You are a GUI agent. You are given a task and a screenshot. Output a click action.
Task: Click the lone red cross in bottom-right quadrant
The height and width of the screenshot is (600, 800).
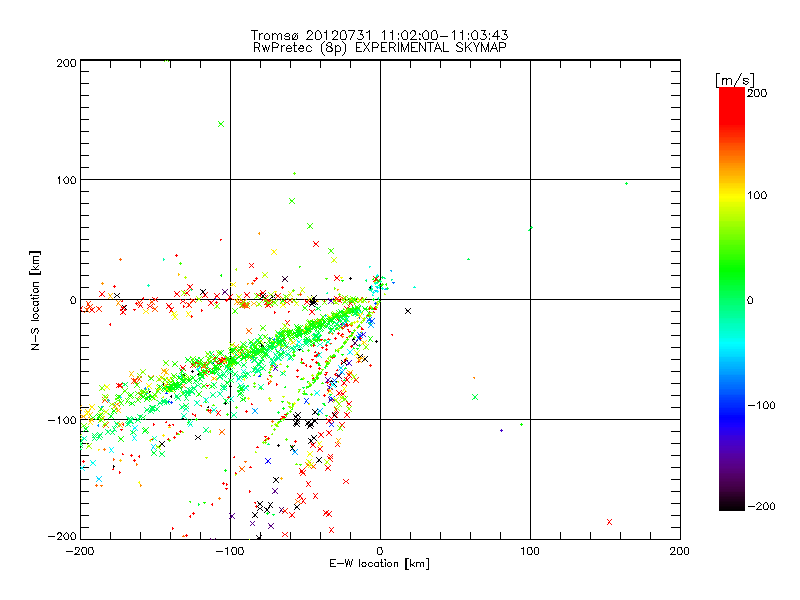(609, 522)
